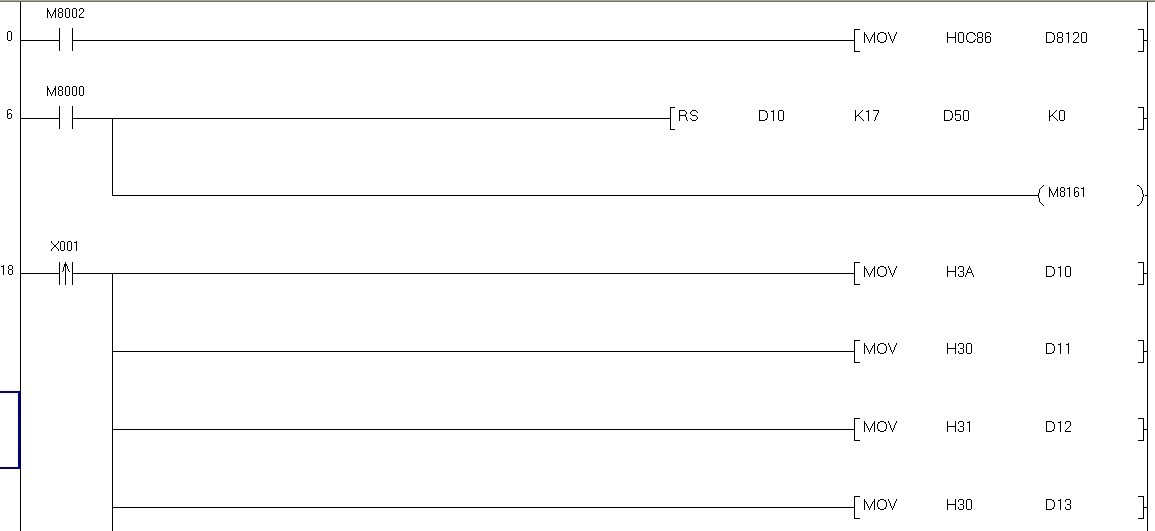Select the D11 destination operand
This screenshot has height=531, width=1155.
click(x=1058, y=349)
